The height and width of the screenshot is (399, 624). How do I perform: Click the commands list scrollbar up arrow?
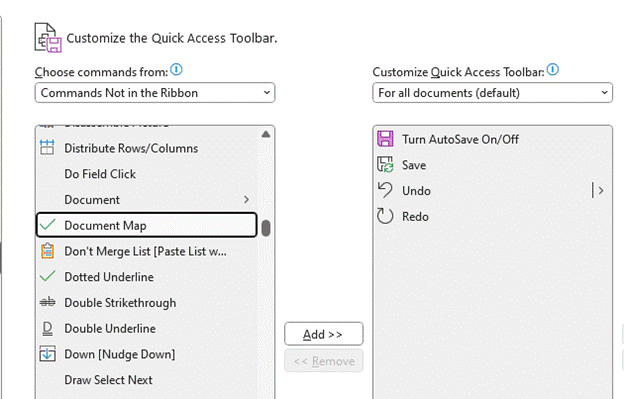tap(266, 134)
